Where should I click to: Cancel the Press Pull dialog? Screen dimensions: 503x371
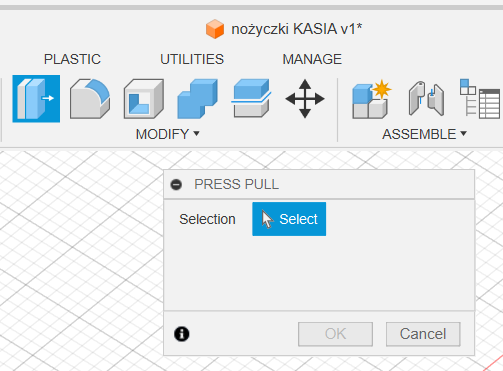(423, 334)
